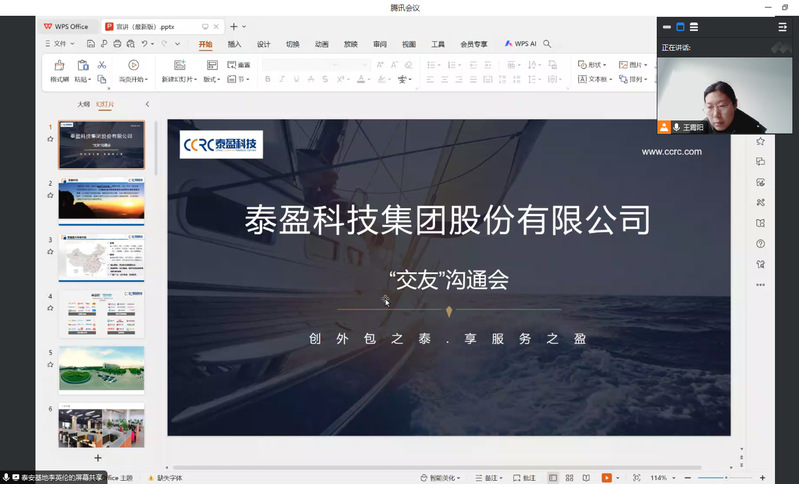Toggle microphone icon on 王霞阳 video tile
This screenshot has height=484, width=799.
(676, 127)
